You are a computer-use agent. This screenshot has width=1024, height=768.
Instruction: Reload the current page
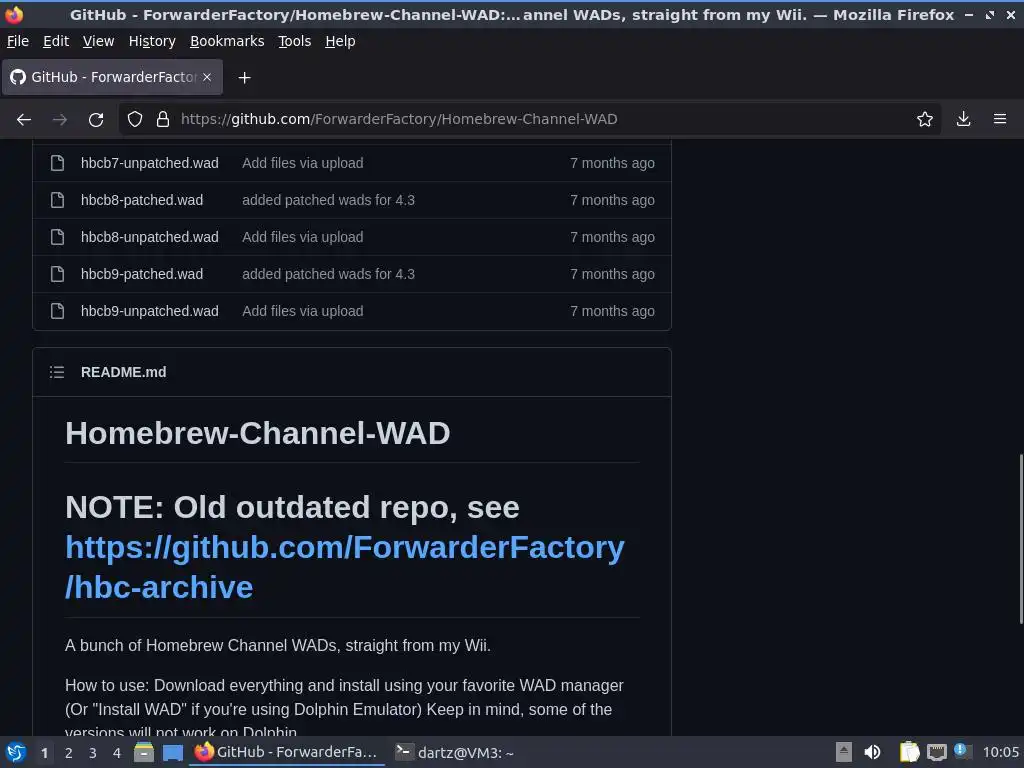coord(96,120)
